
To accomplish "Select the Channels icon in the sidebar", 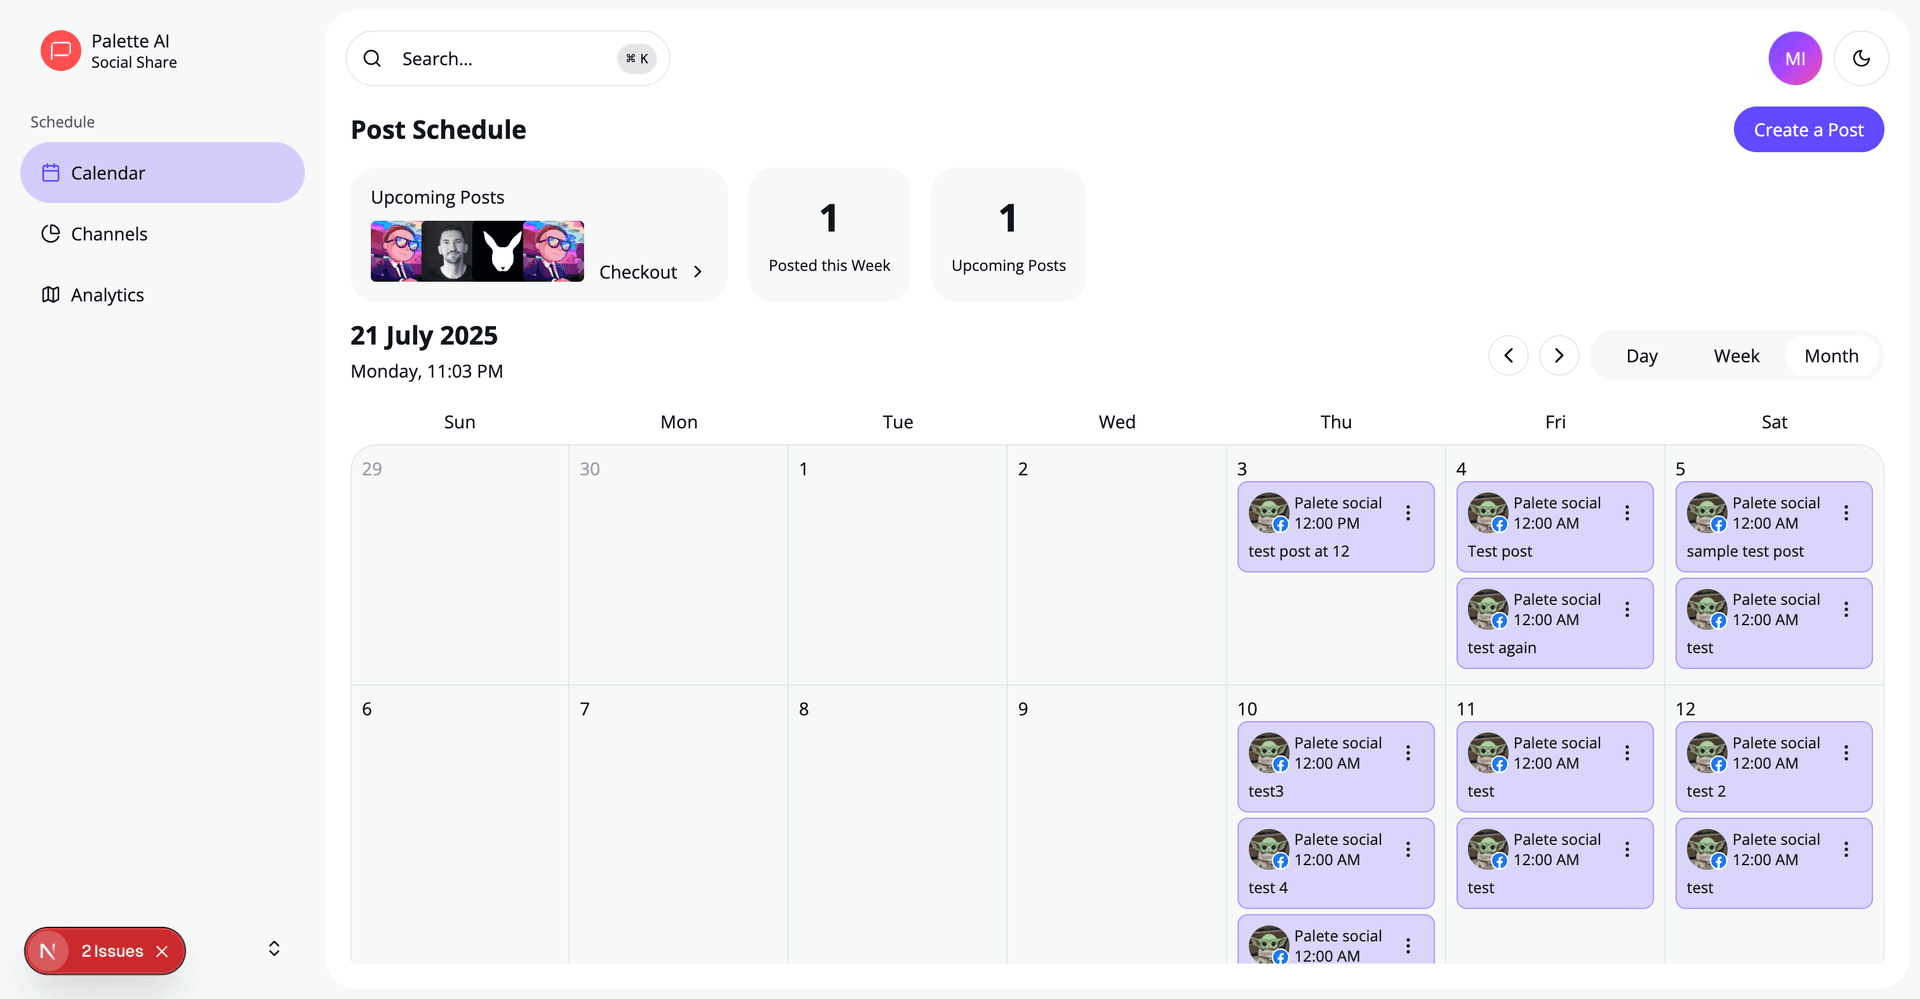I will click(50, 233).
